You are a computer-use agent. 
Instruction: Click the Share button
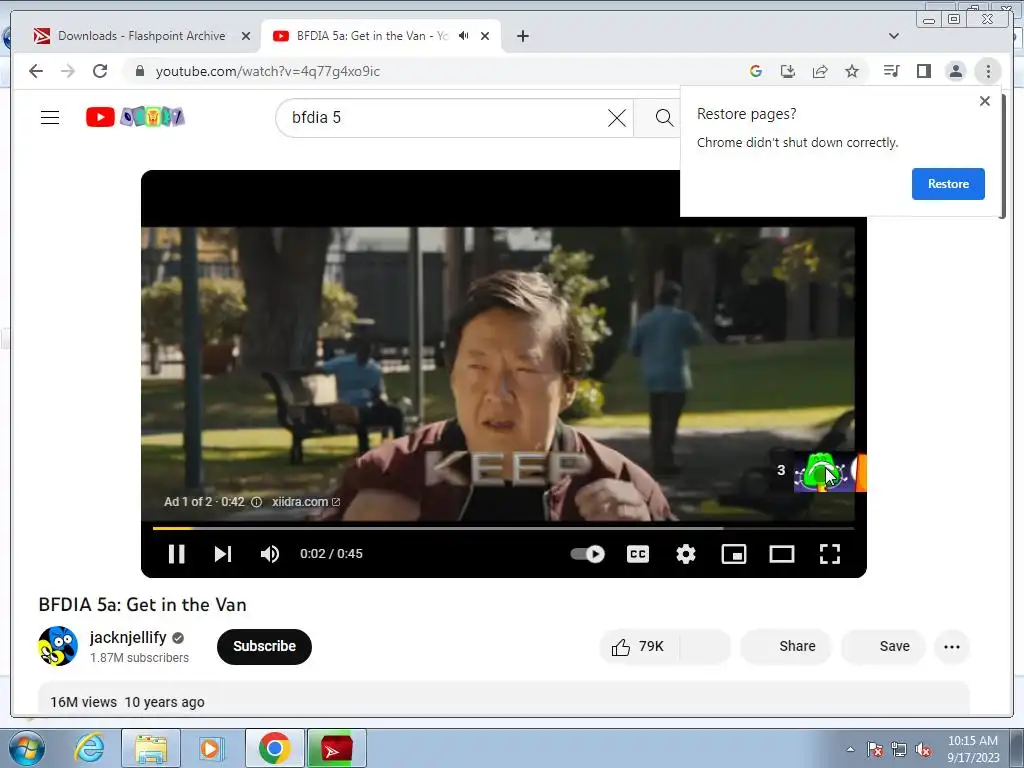(x=786, y=647)
